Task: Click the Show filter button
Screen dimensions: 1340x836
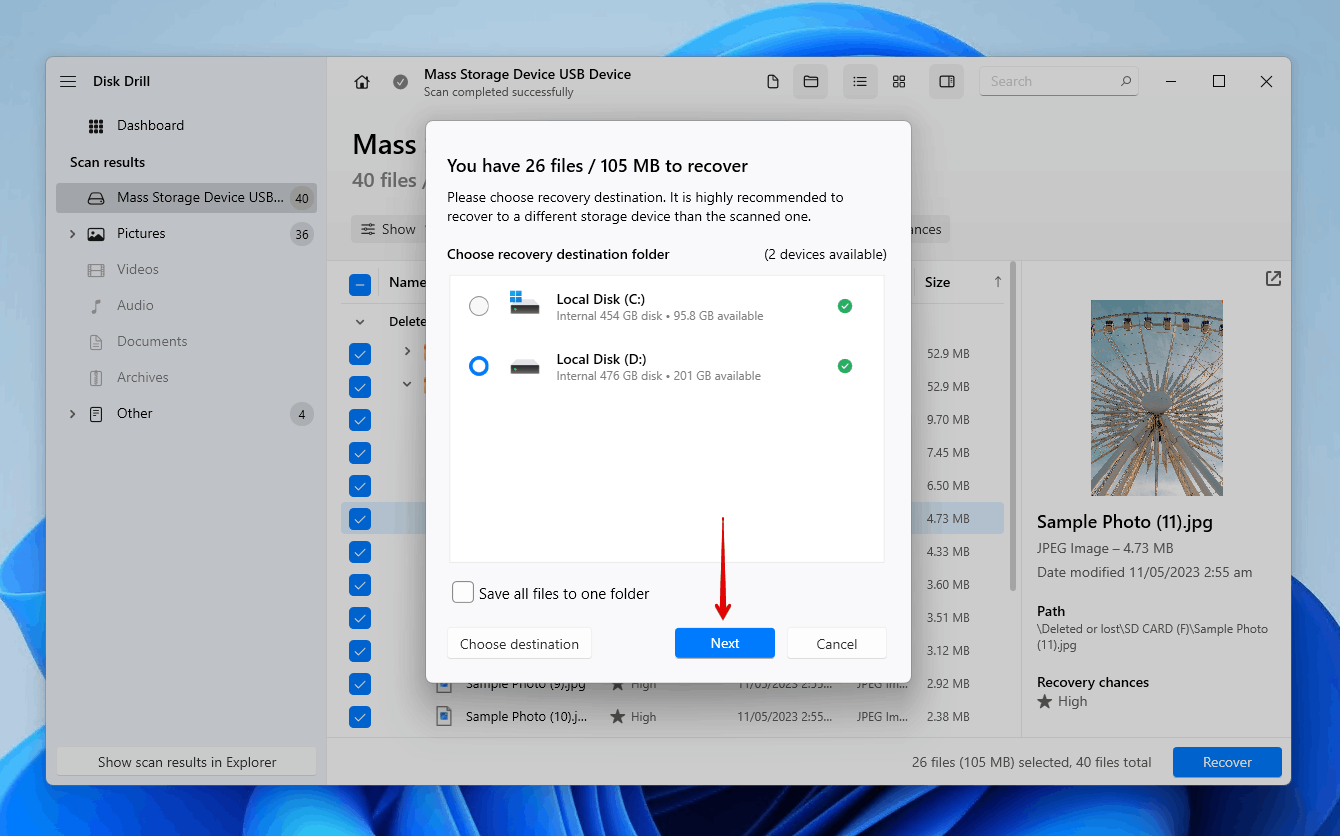Action: coord(388,229)
